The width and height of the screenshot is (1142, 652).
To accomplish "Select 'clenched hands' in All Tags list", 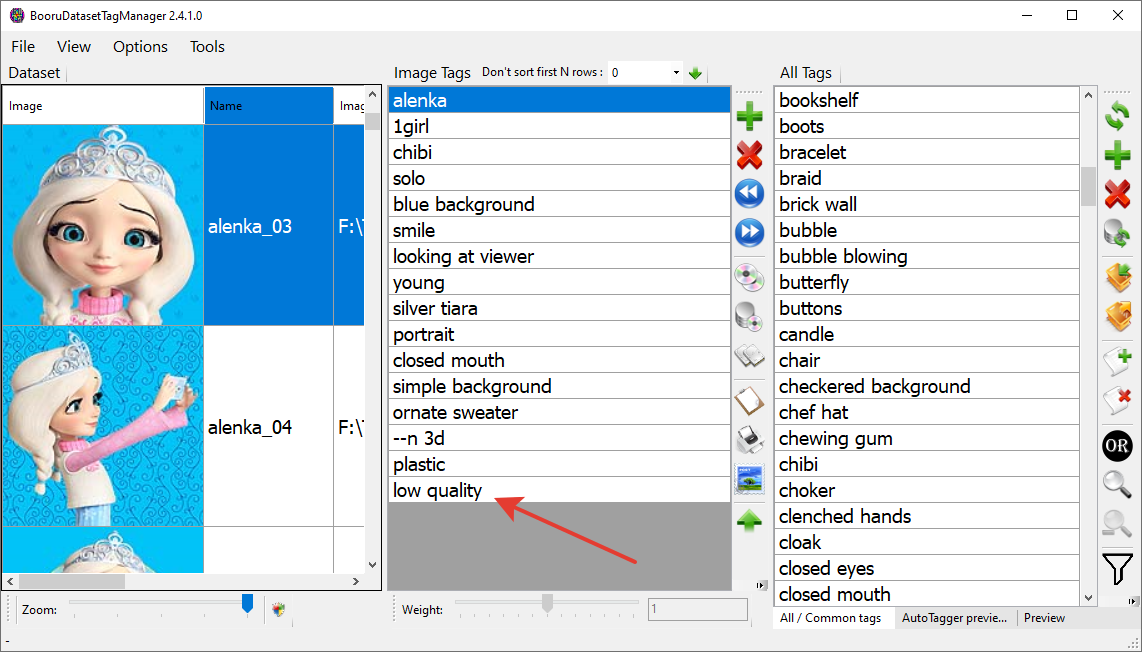I will (926, 517).
